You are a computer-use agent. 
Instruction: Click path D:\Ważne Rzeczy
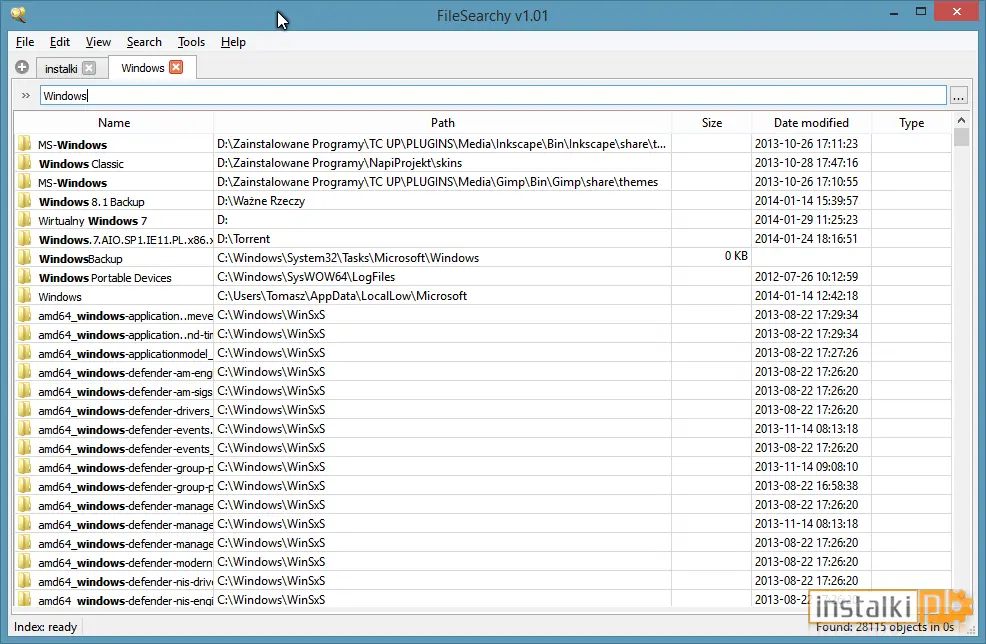pos(261,201)
